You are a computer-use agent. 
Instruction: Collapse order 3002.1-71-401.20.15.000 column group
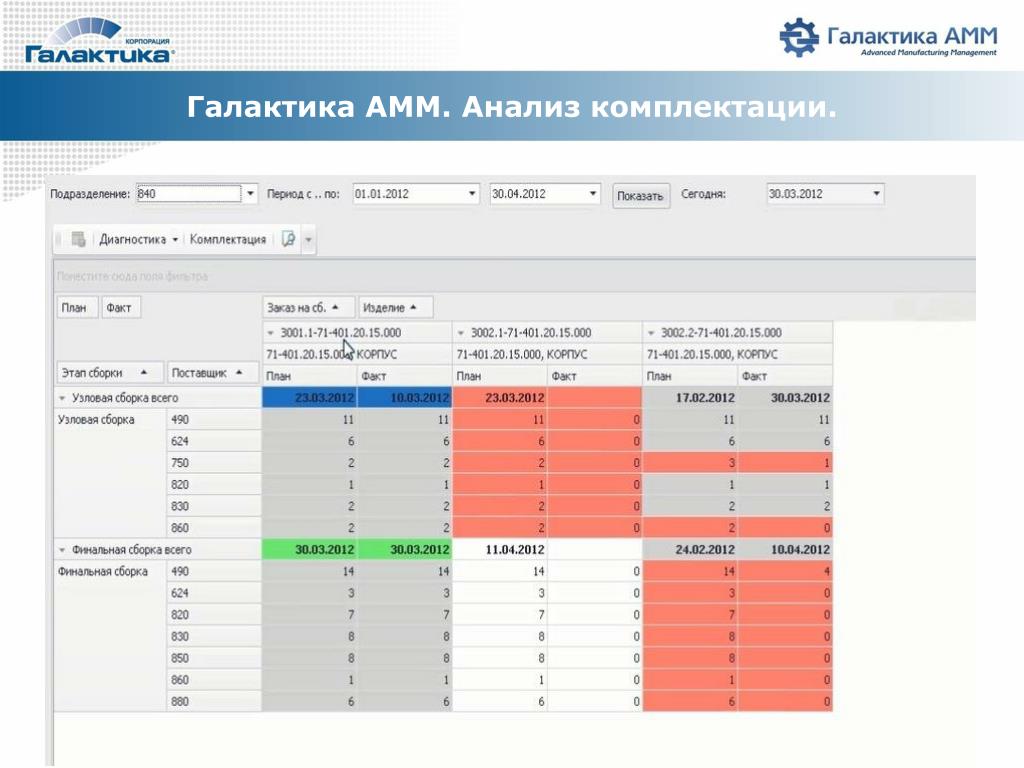[460, 333]
